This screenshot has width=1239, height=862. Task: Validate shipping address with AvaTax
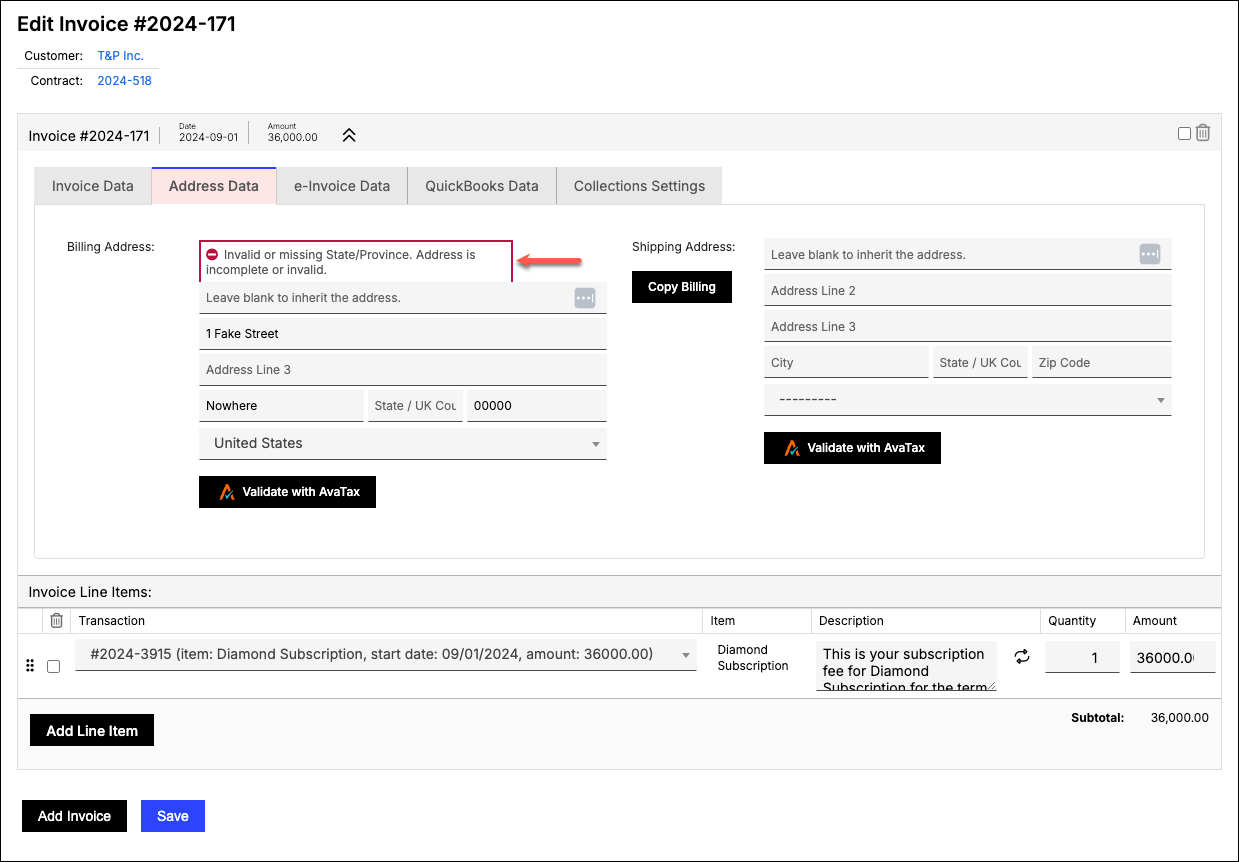852,448
